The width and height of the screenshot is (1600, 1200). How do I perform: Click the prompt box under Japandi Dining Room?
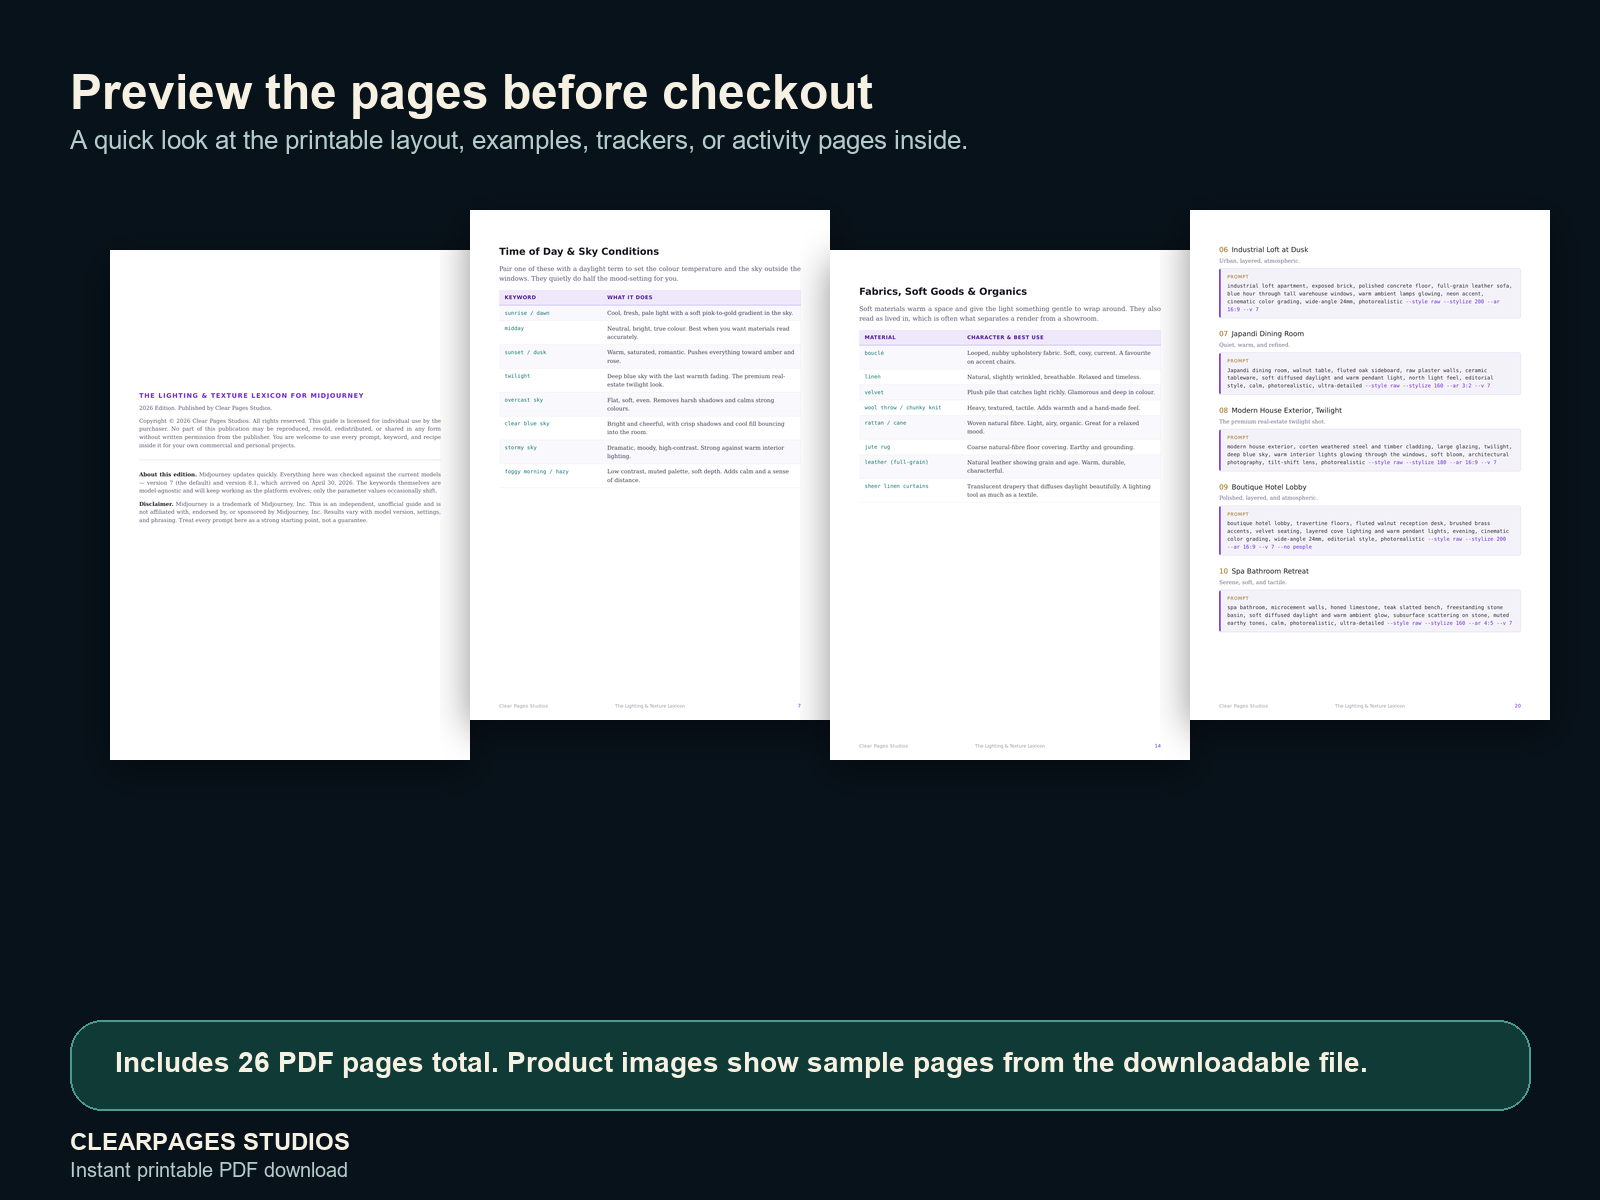[1370, 373]
